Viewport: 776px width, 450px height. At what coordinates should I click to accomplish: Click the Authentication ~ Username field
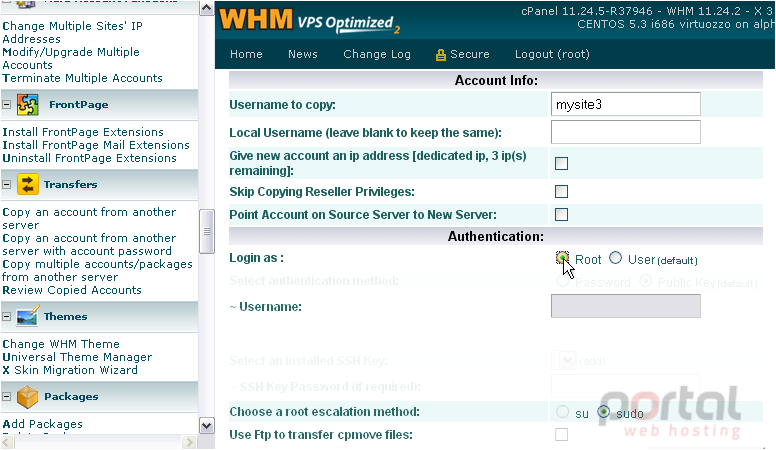pos(626,306)
